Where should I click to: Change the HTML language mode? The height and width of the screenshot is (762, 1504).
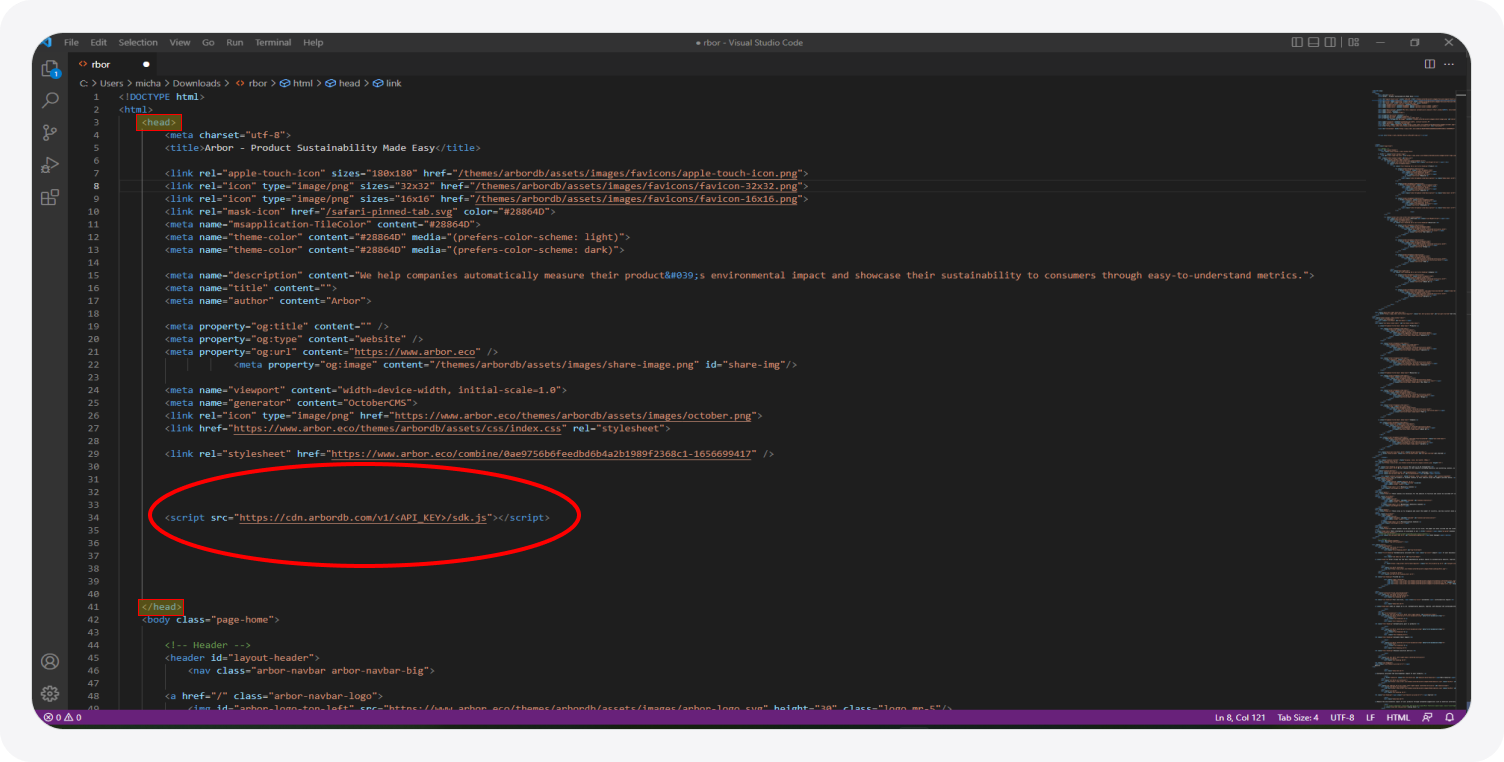pyautogui.click(x=1398, y=717)
